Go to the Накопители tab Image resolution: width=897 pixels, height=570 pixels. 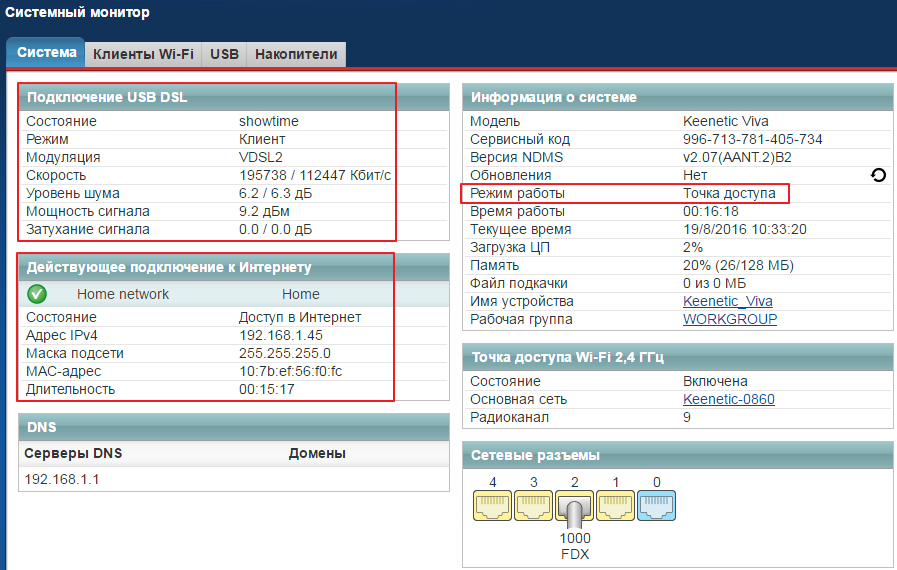click(x=296, y=54)
